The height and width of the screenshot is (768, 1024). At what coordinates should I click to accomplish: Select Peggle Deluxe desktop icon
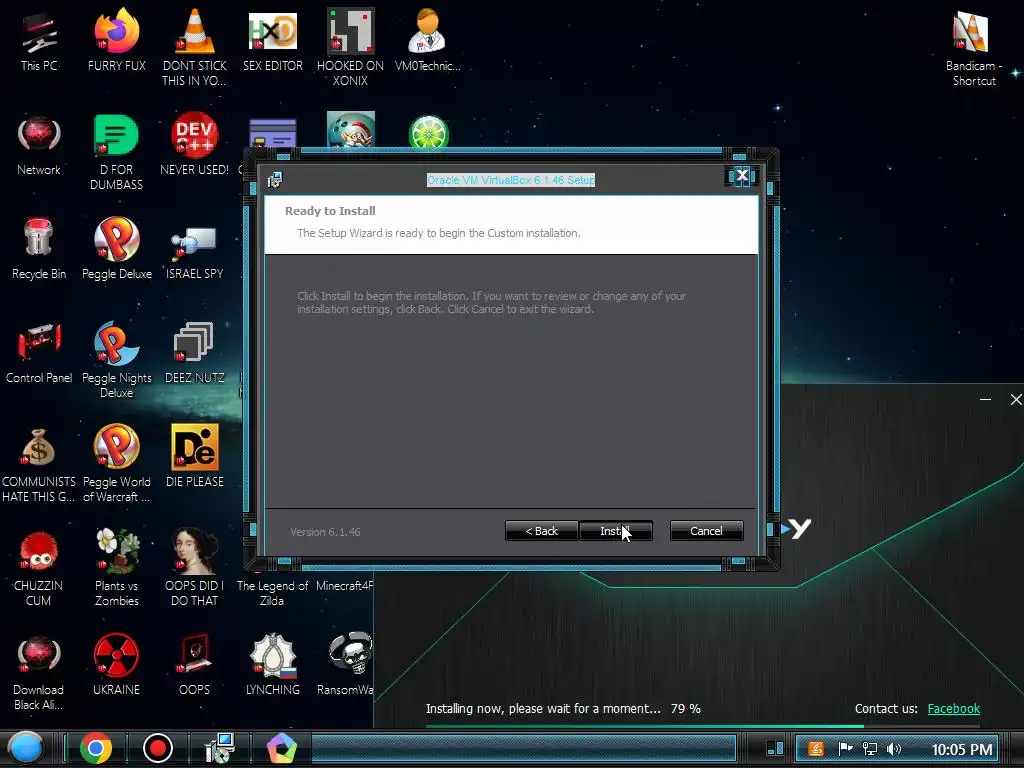coord(117,249)
